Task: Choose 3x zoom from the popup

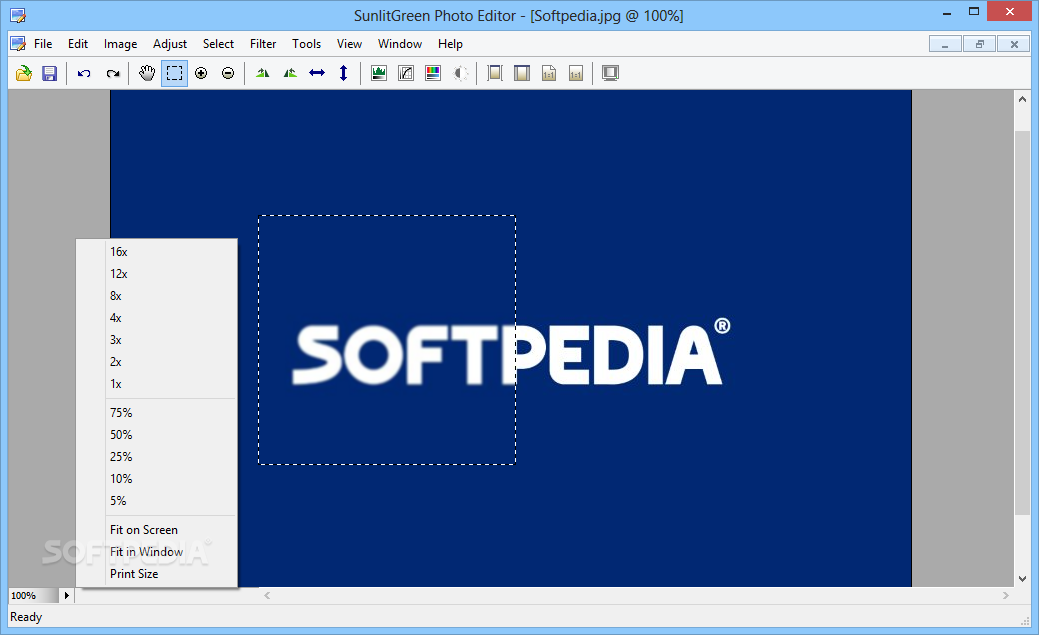Action: 157,339
